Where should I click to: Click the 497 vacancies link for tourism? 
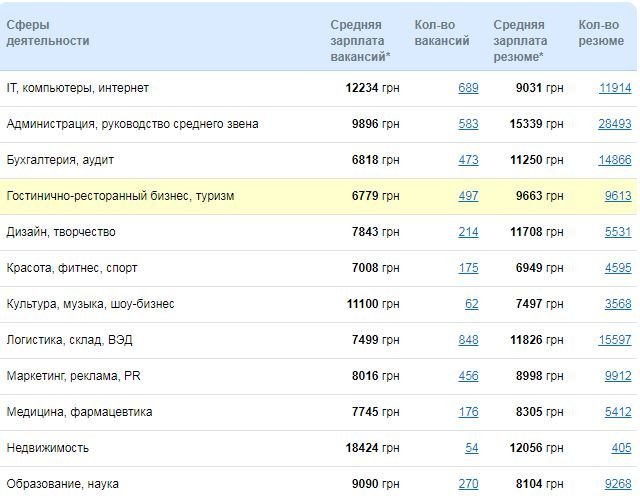click(468, 196)
